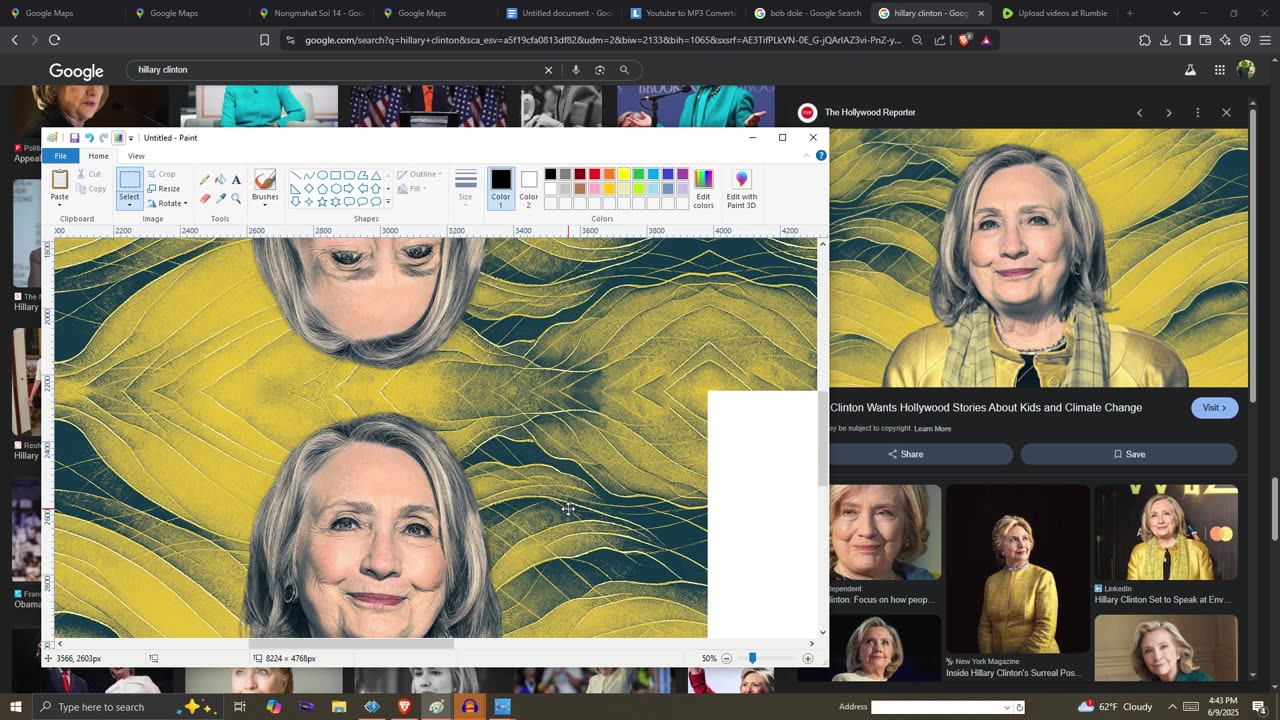Select the Pencil tool in Paint
This screenshot has height=720, width=1280.
tap(205, 180)
